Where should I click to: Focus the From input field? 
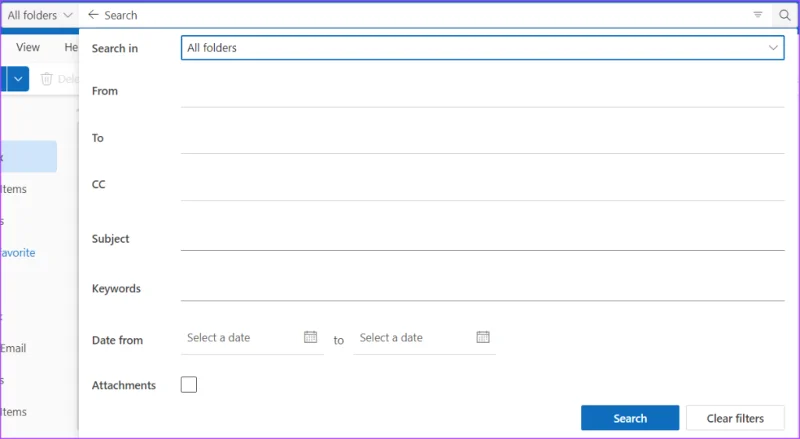(482, 93)
